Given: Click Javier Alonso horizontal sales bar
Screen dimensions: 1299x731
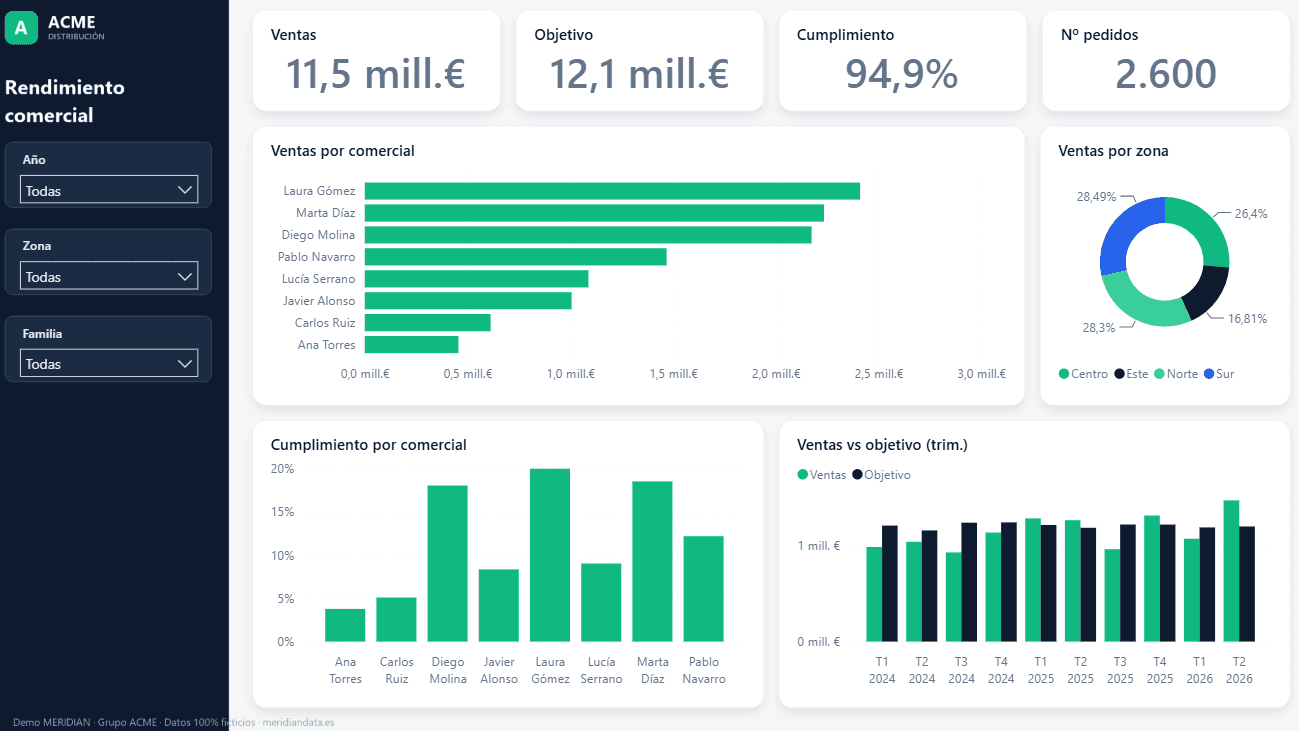Looking at the screenshot, I should coord(468,301).
